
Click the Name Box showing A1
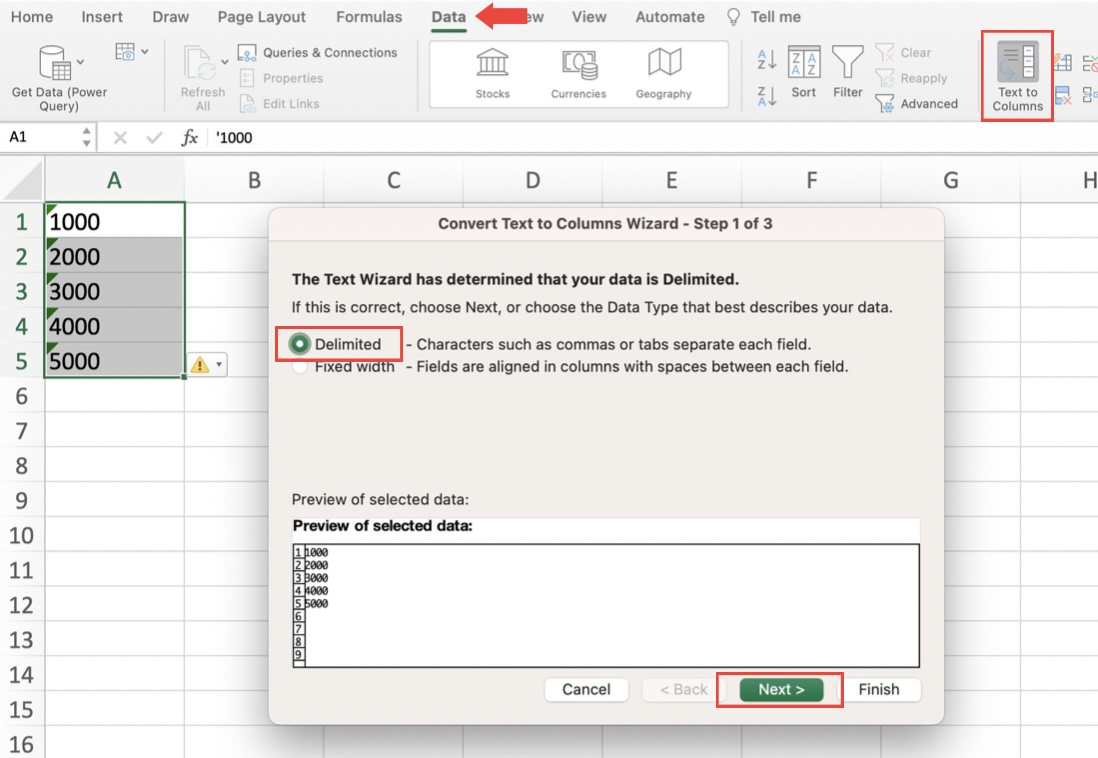tap(42, 137)
